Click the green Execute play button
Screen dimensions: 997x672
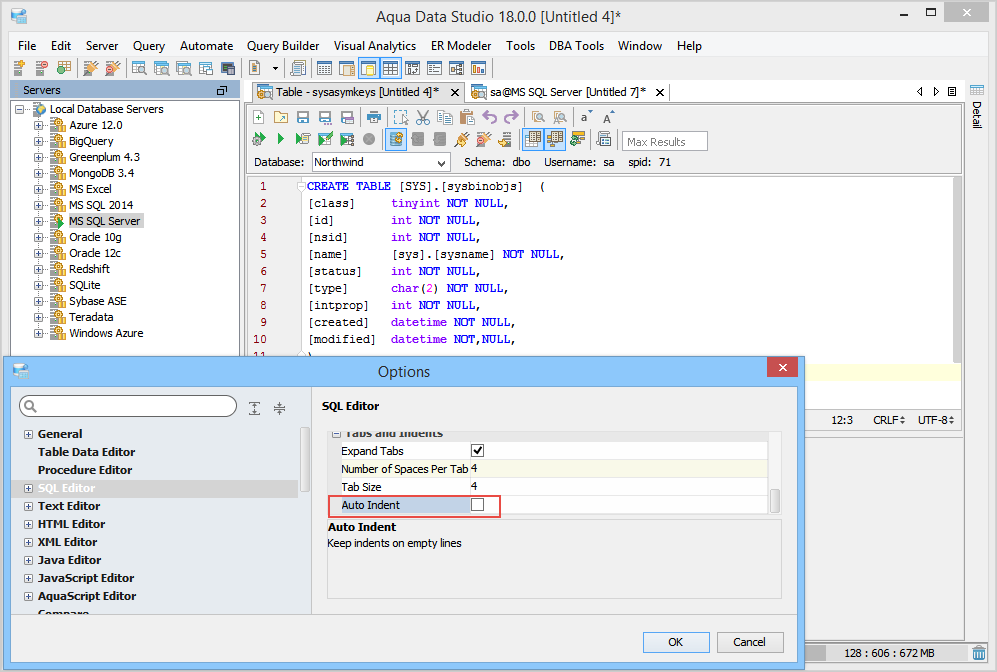tap(280, 139)
